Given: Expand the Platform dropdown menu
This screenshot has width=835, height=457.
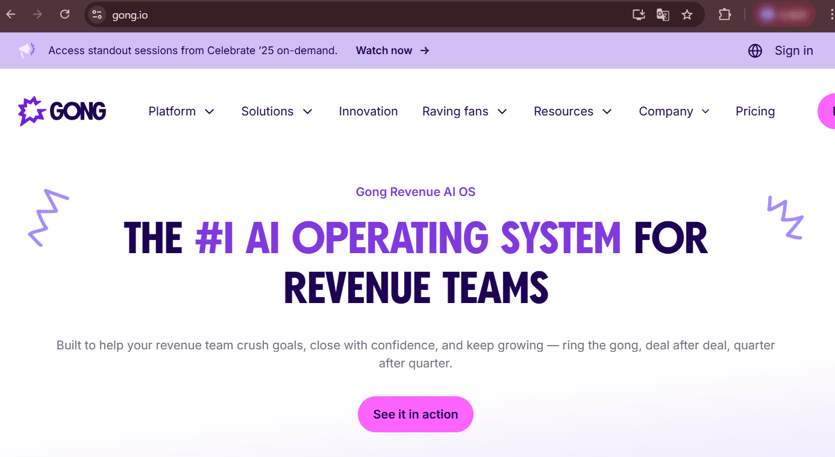Looking at the screenshot, I should pos(181,111).
